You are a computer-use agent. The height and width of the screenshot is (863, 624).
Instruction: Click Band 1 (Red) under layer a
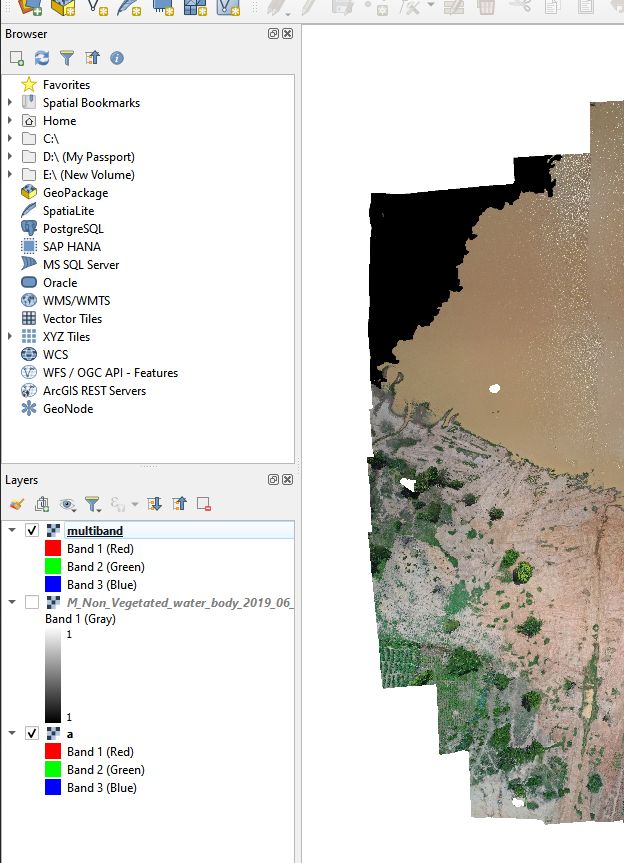[100, 751]
